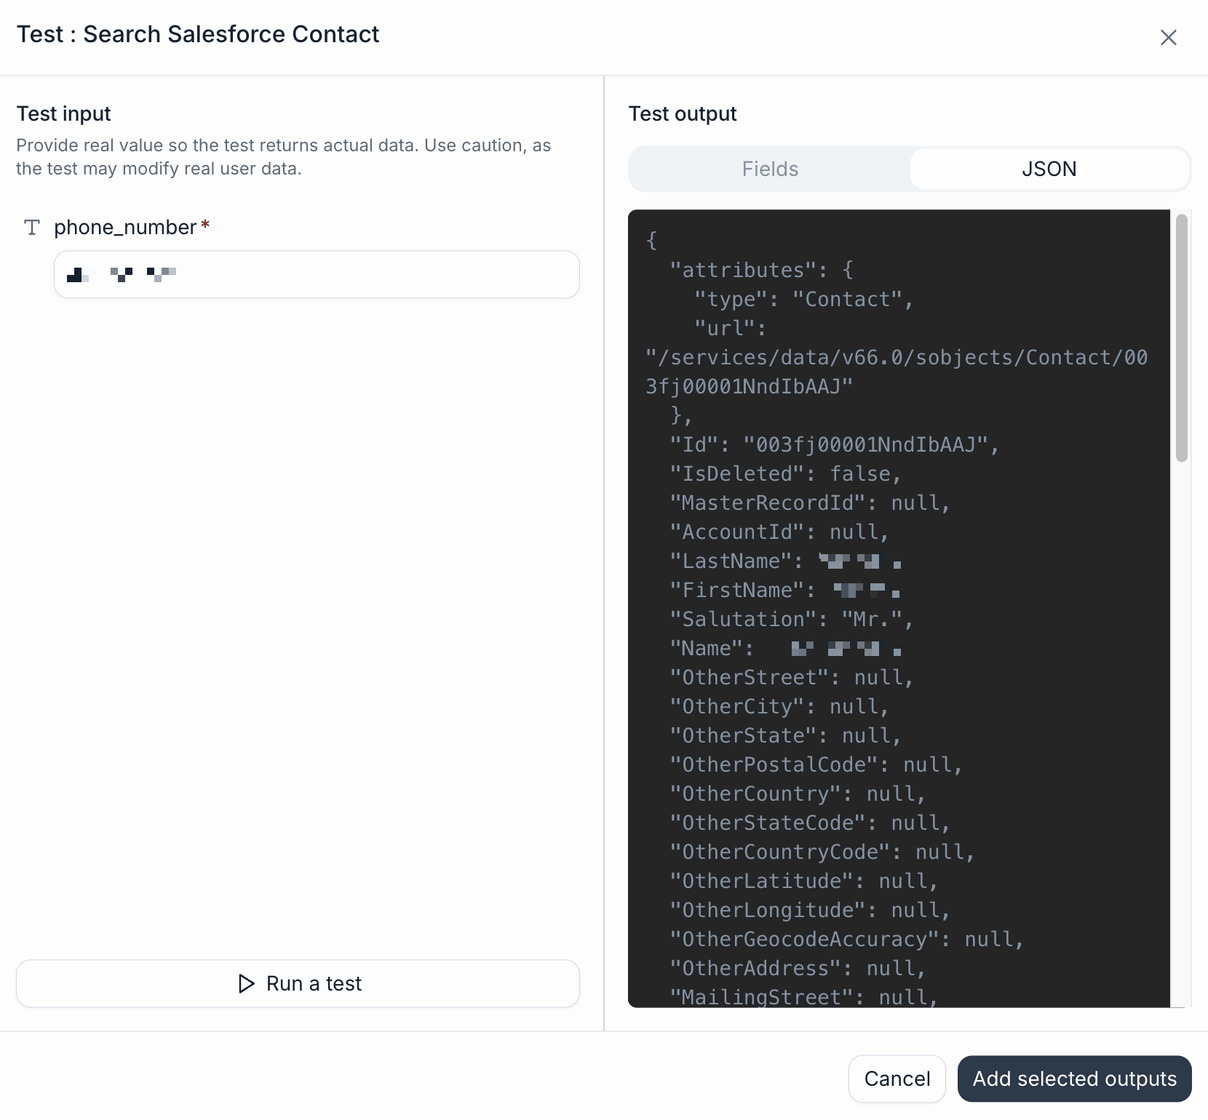
Task: Click the "OtherLongitude": null line
Action: (x=810, y=909)
